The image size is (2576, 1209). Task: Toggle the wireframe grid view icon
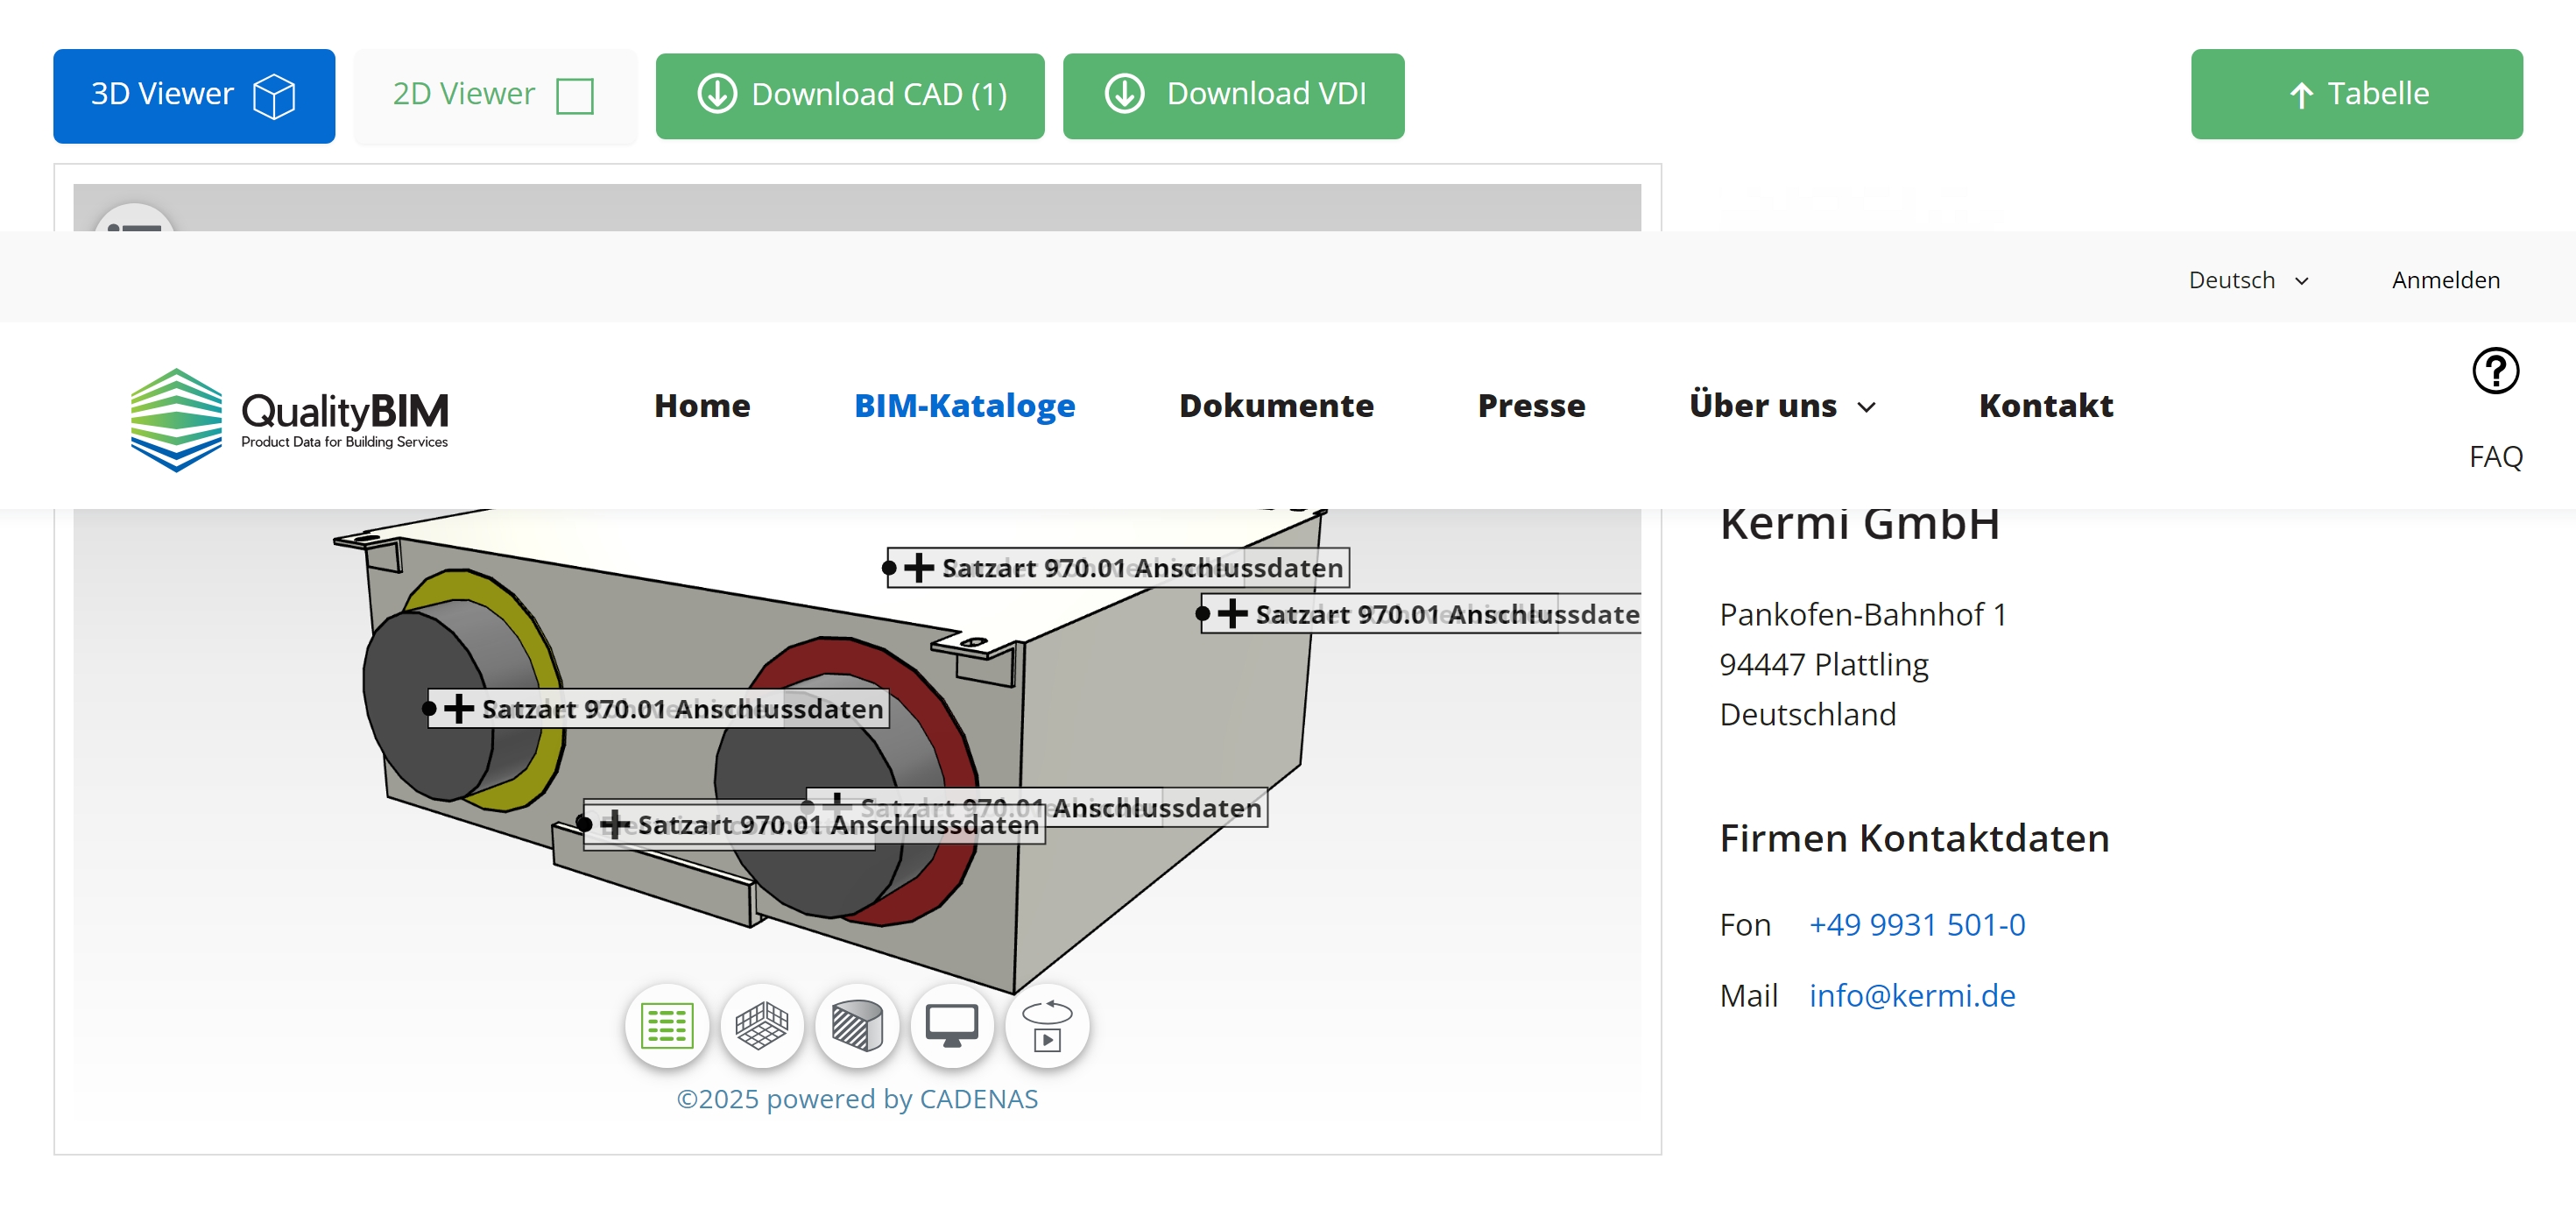pyautogui.click(x=762, y=1026)
